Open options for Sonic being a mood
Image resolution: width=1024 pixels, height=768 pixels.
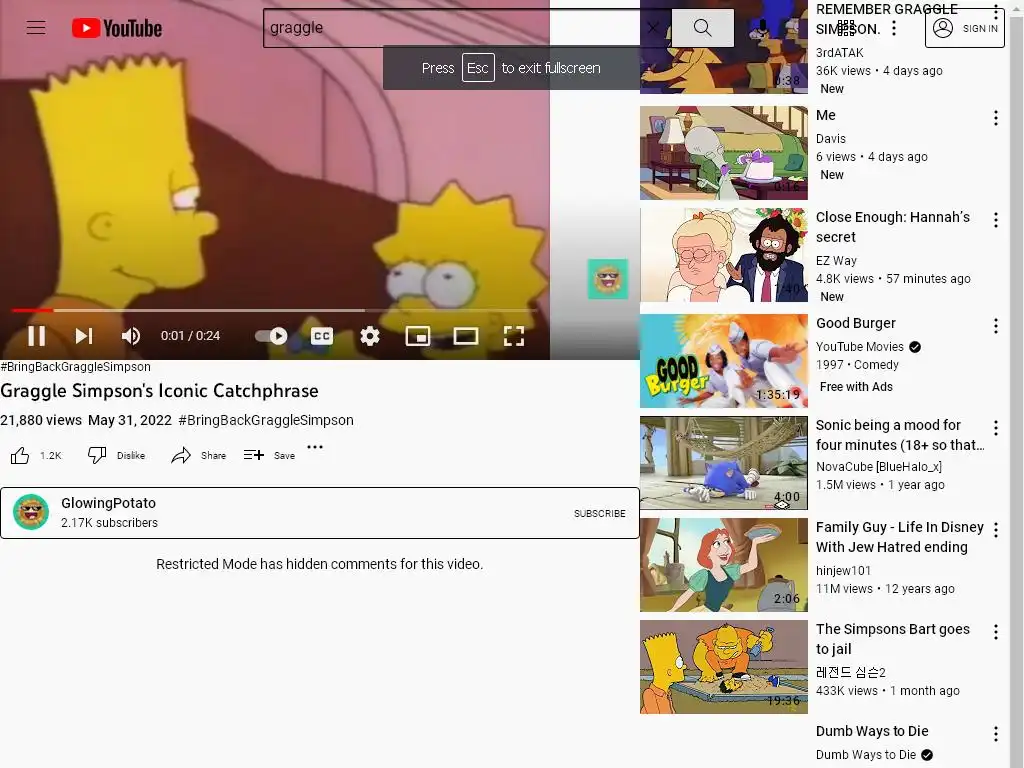[x=996, y=428]
